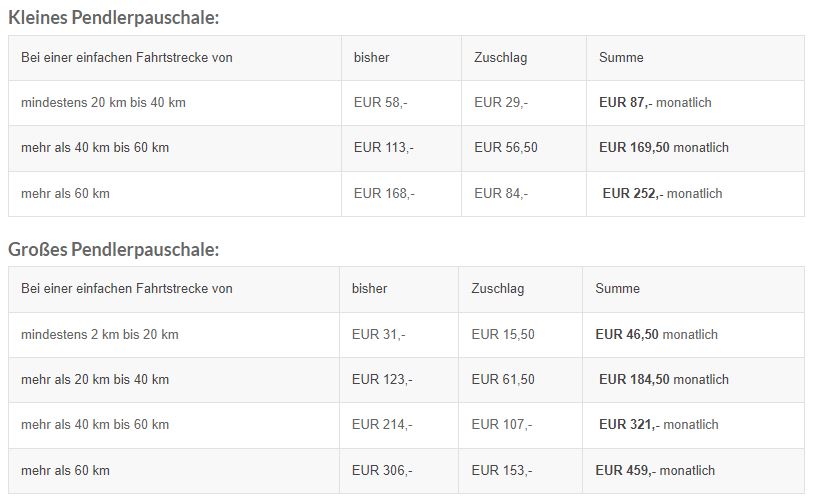Viewport: 813px width, 501px height.
Task: Select EUR 184,50 monatlich cell
Action: click(x=664, y=380)
